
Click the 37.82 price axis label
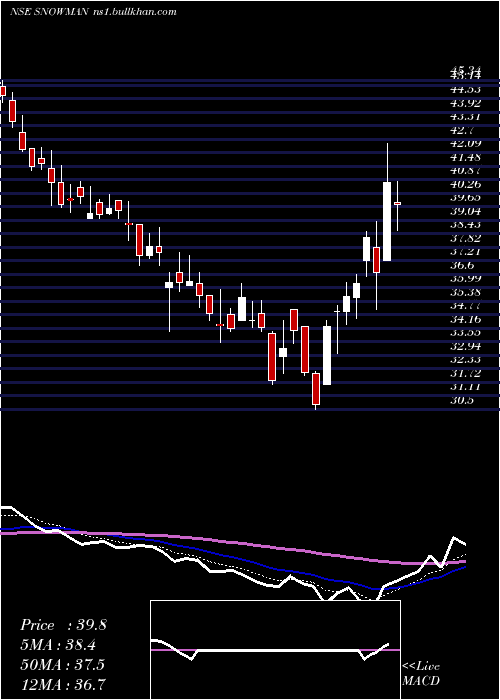[x=465, y=238]
